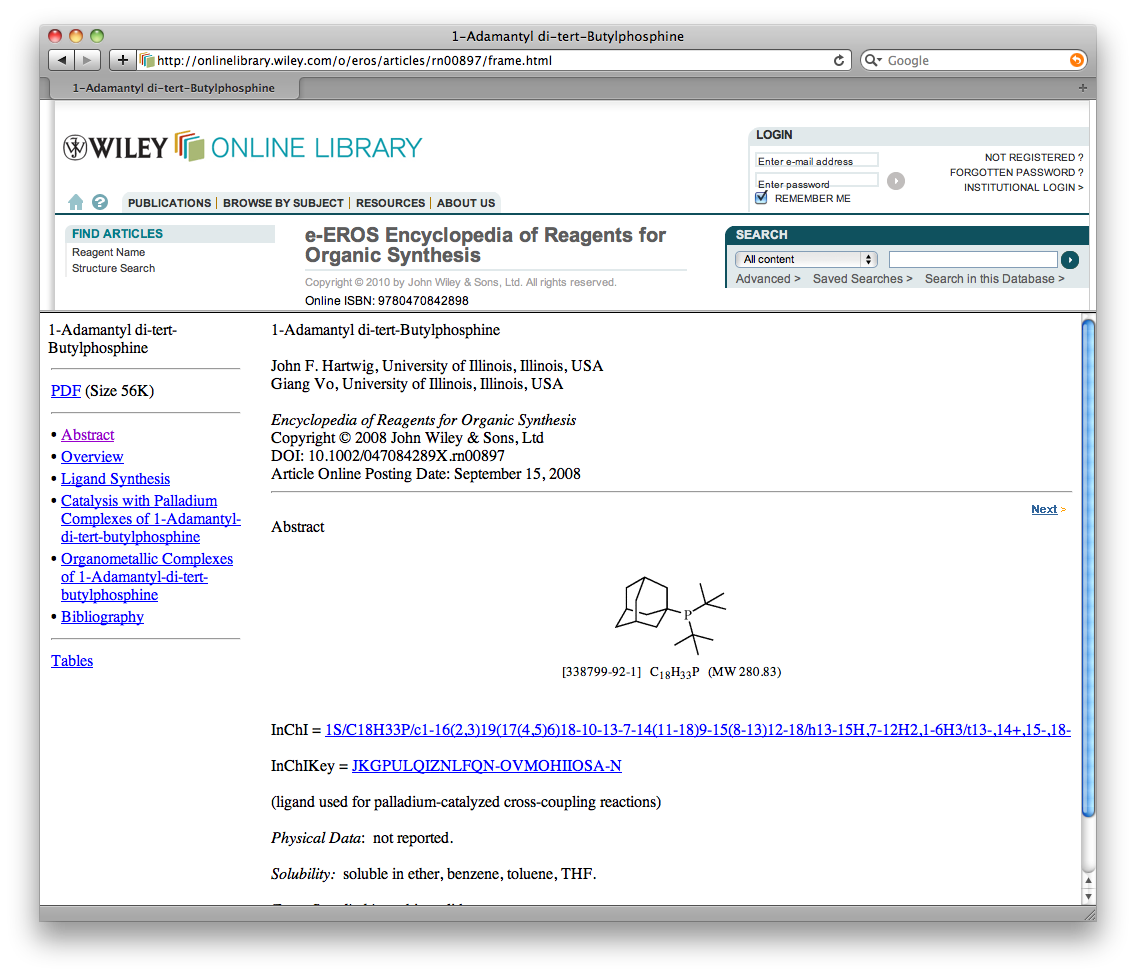Viewport: 1136px width, 976px height.
Task: Open the Browse by Subject menu
Action: point(283,203)
